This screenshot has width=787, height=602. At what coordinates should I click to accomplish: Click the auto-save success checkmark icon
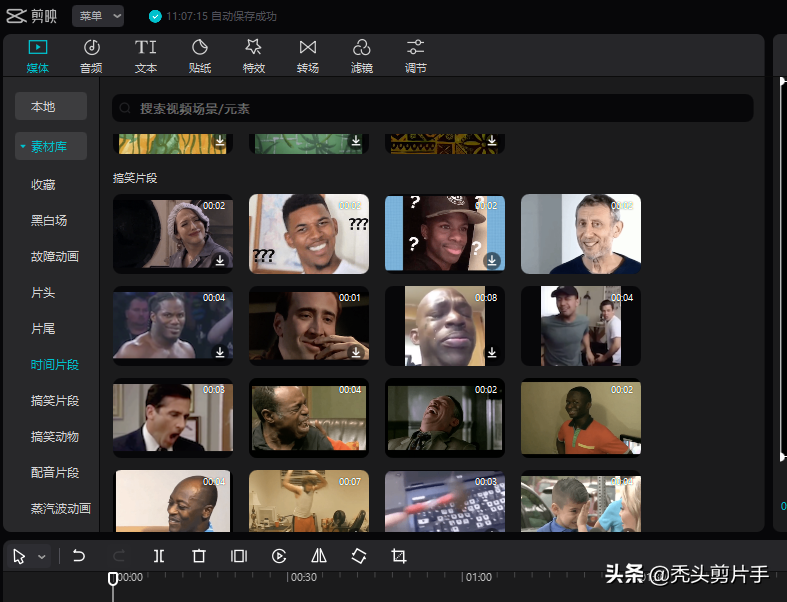tap(155, 17)
